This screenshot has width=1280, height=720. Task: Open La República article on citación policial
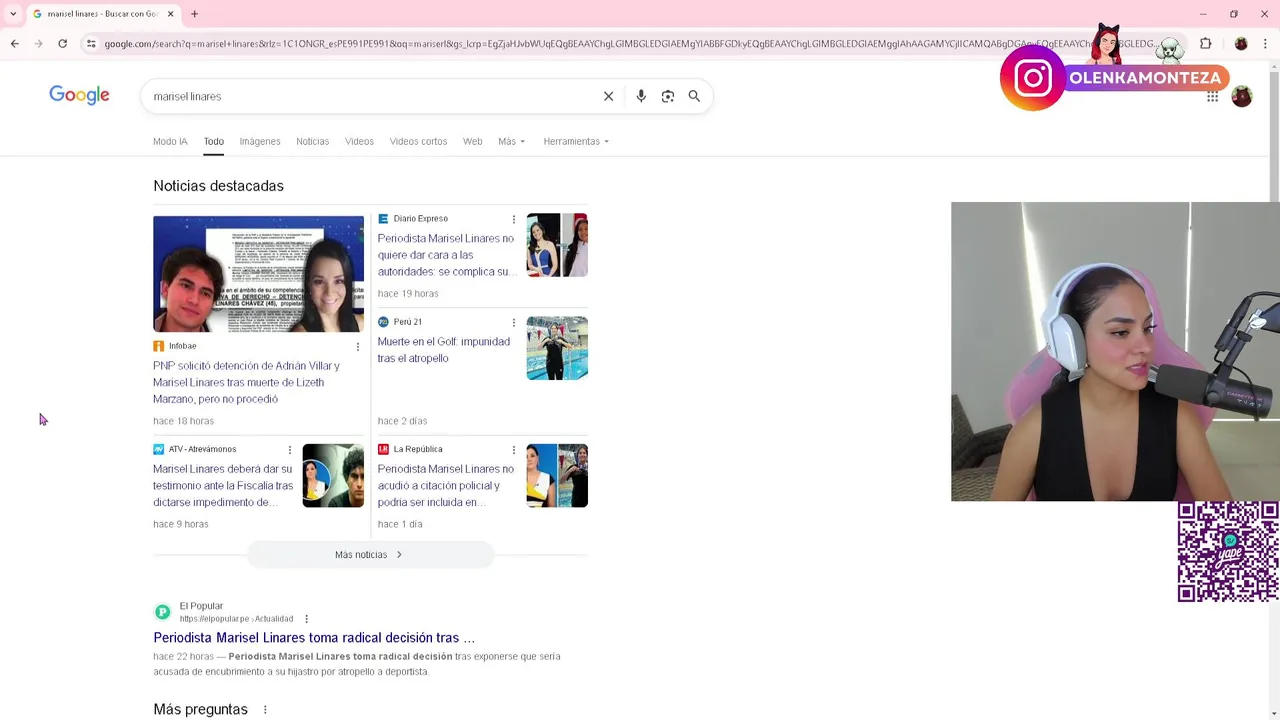[x=446, y=485]
